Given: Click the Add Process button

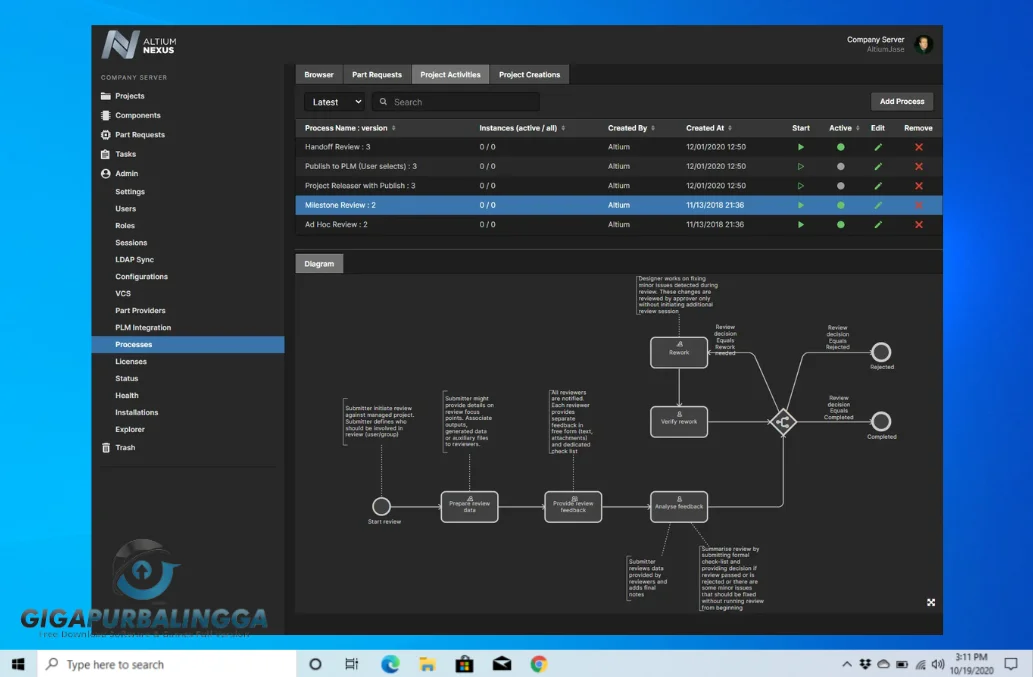Looking at the screenshot, I should click(901, 101).
